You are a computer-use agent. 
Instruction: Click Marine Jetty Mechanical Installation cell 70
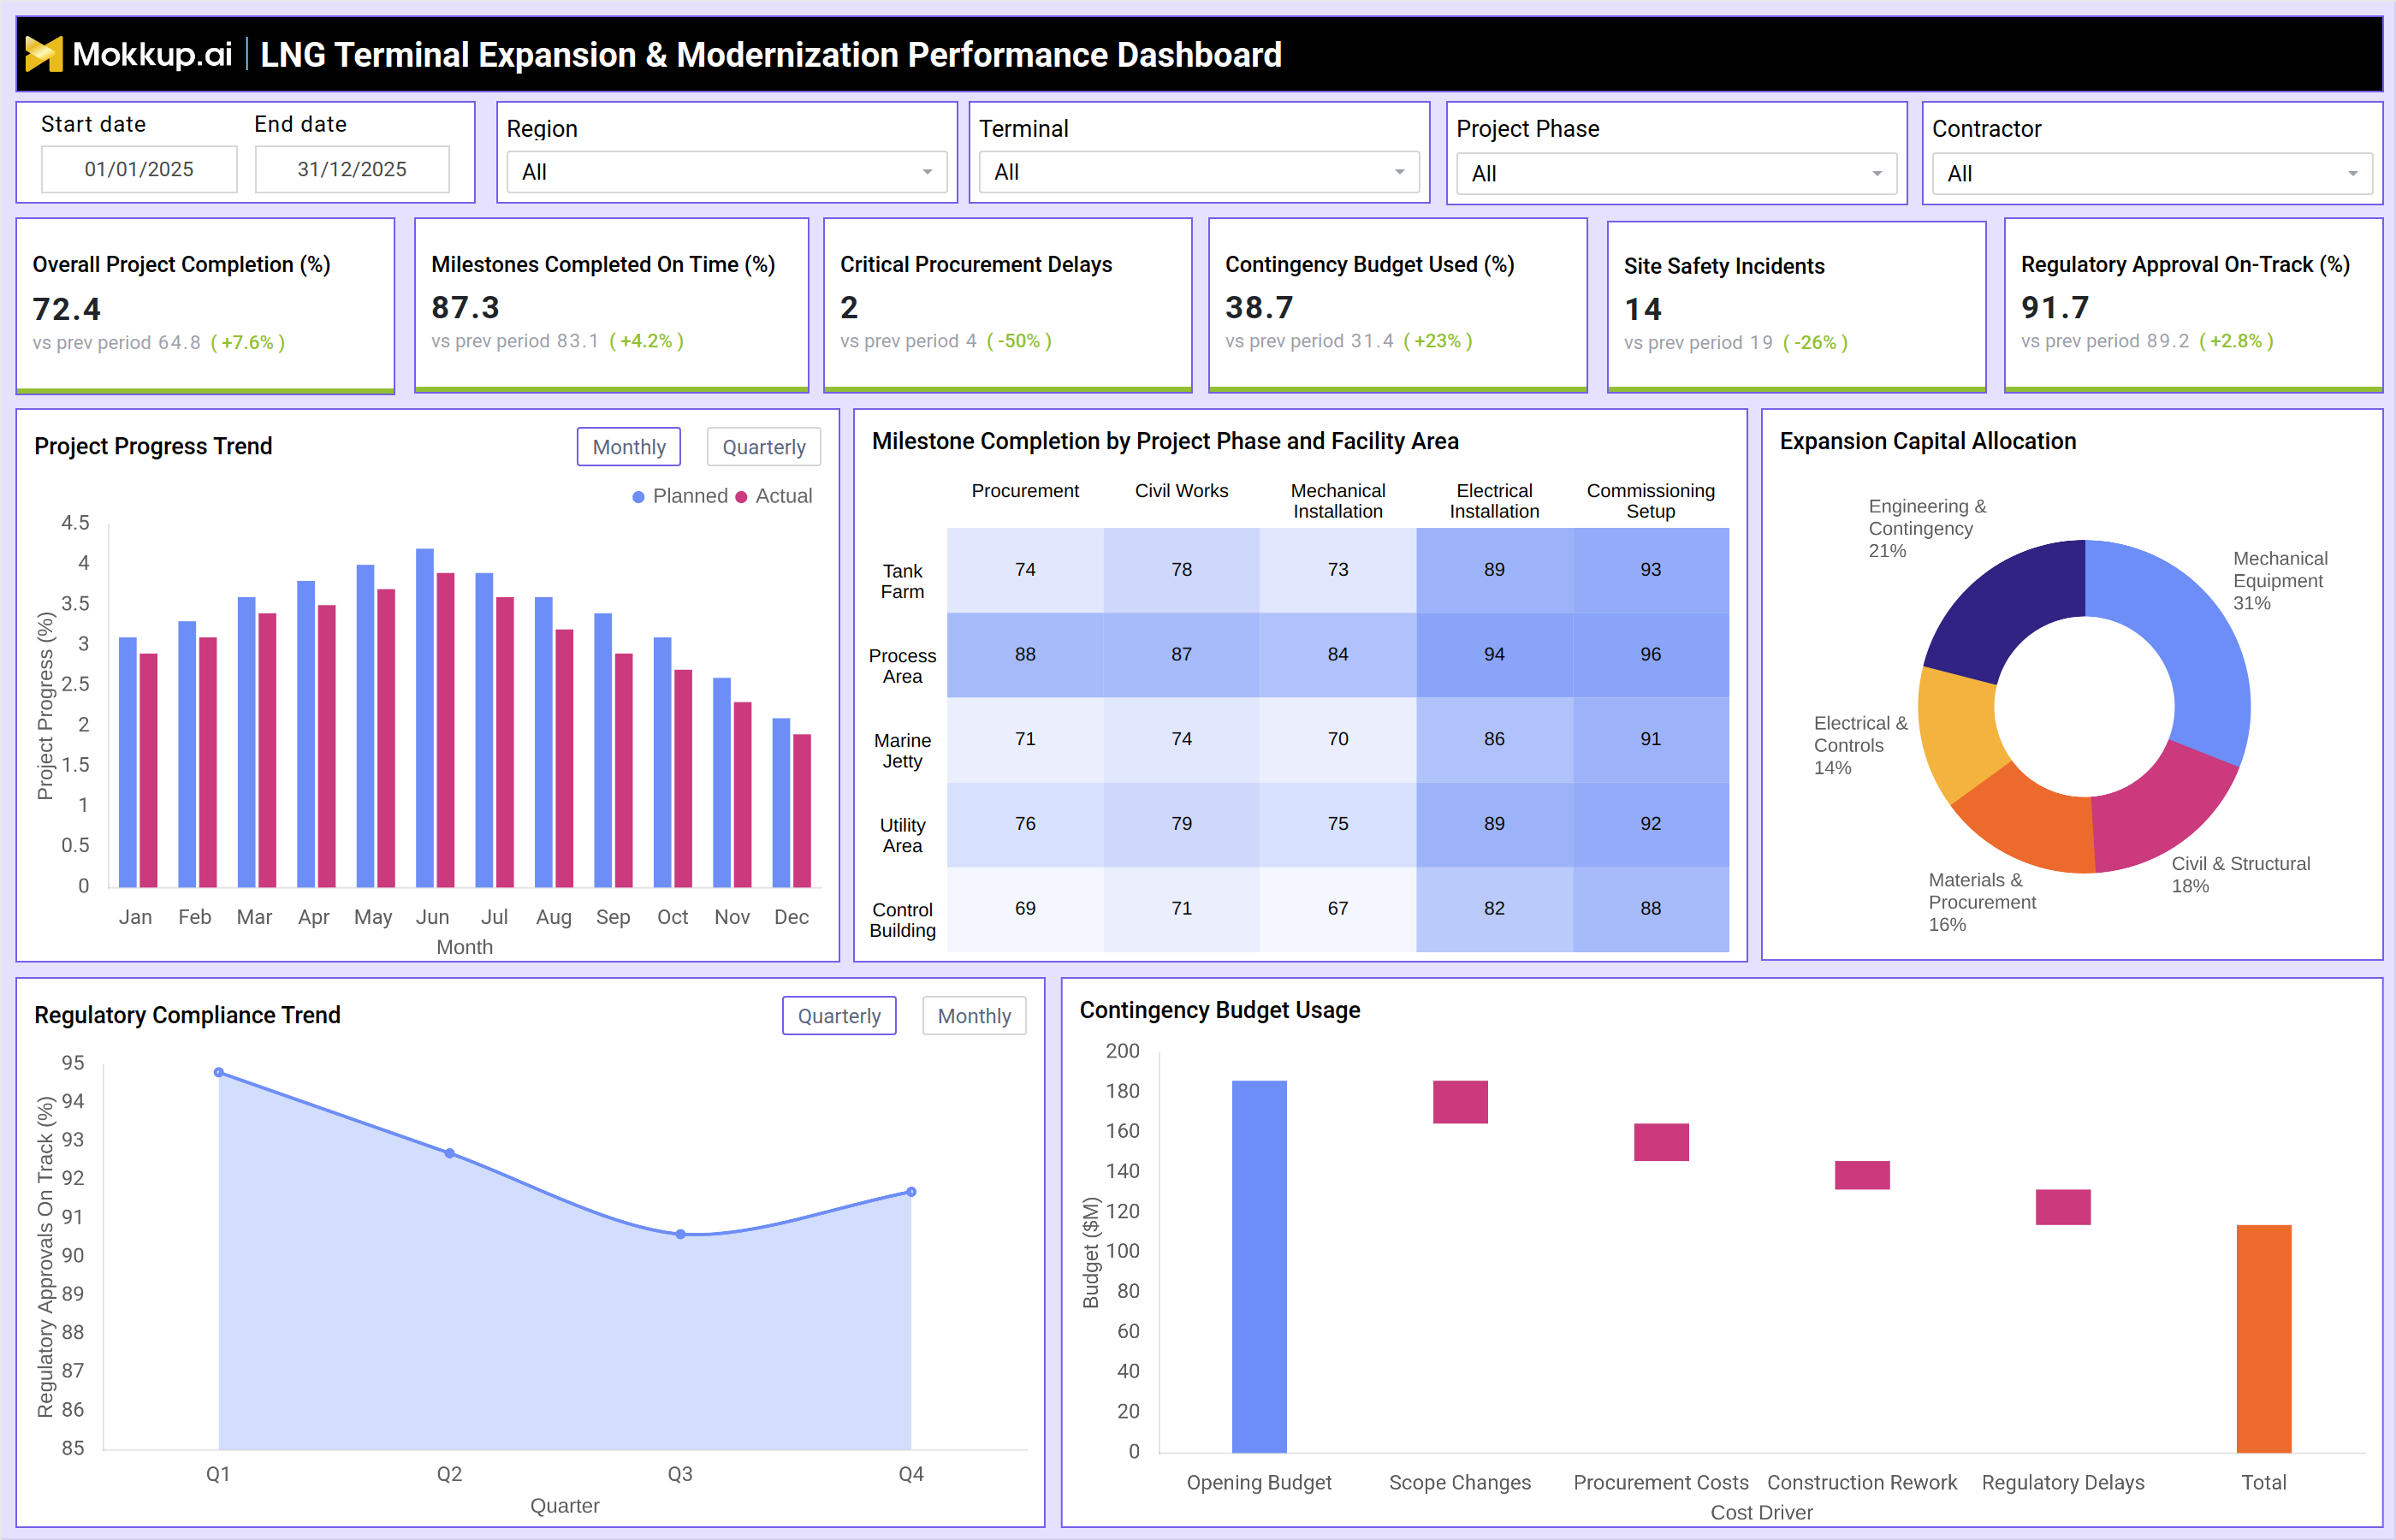[x=1338, y=740]
